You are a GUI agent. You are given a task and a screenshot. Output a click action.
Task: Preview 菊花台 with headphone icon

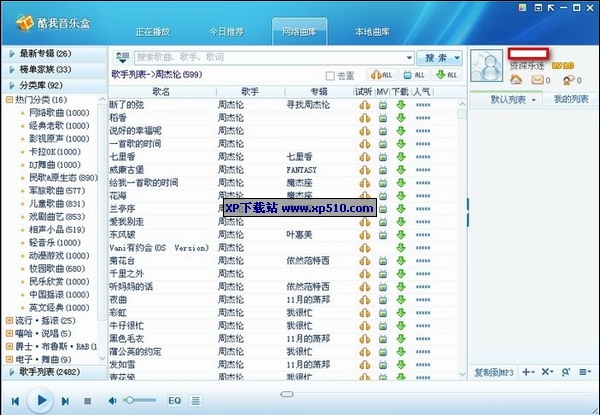point(365,261)
